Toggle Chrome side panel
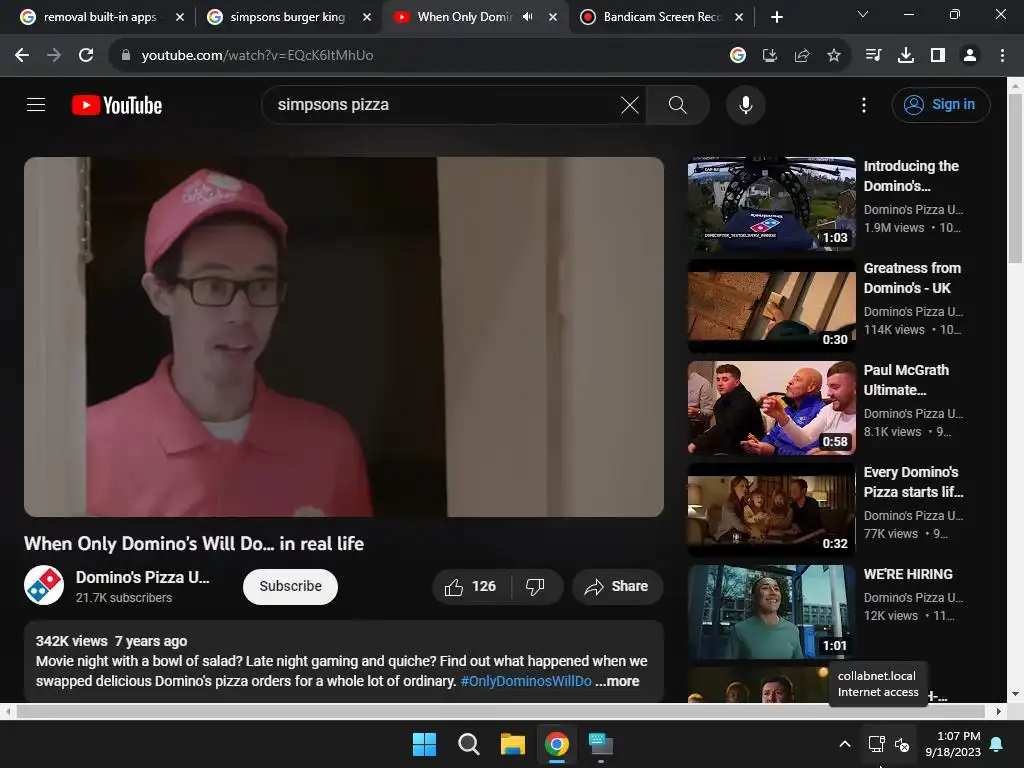 tap(938, 56)
